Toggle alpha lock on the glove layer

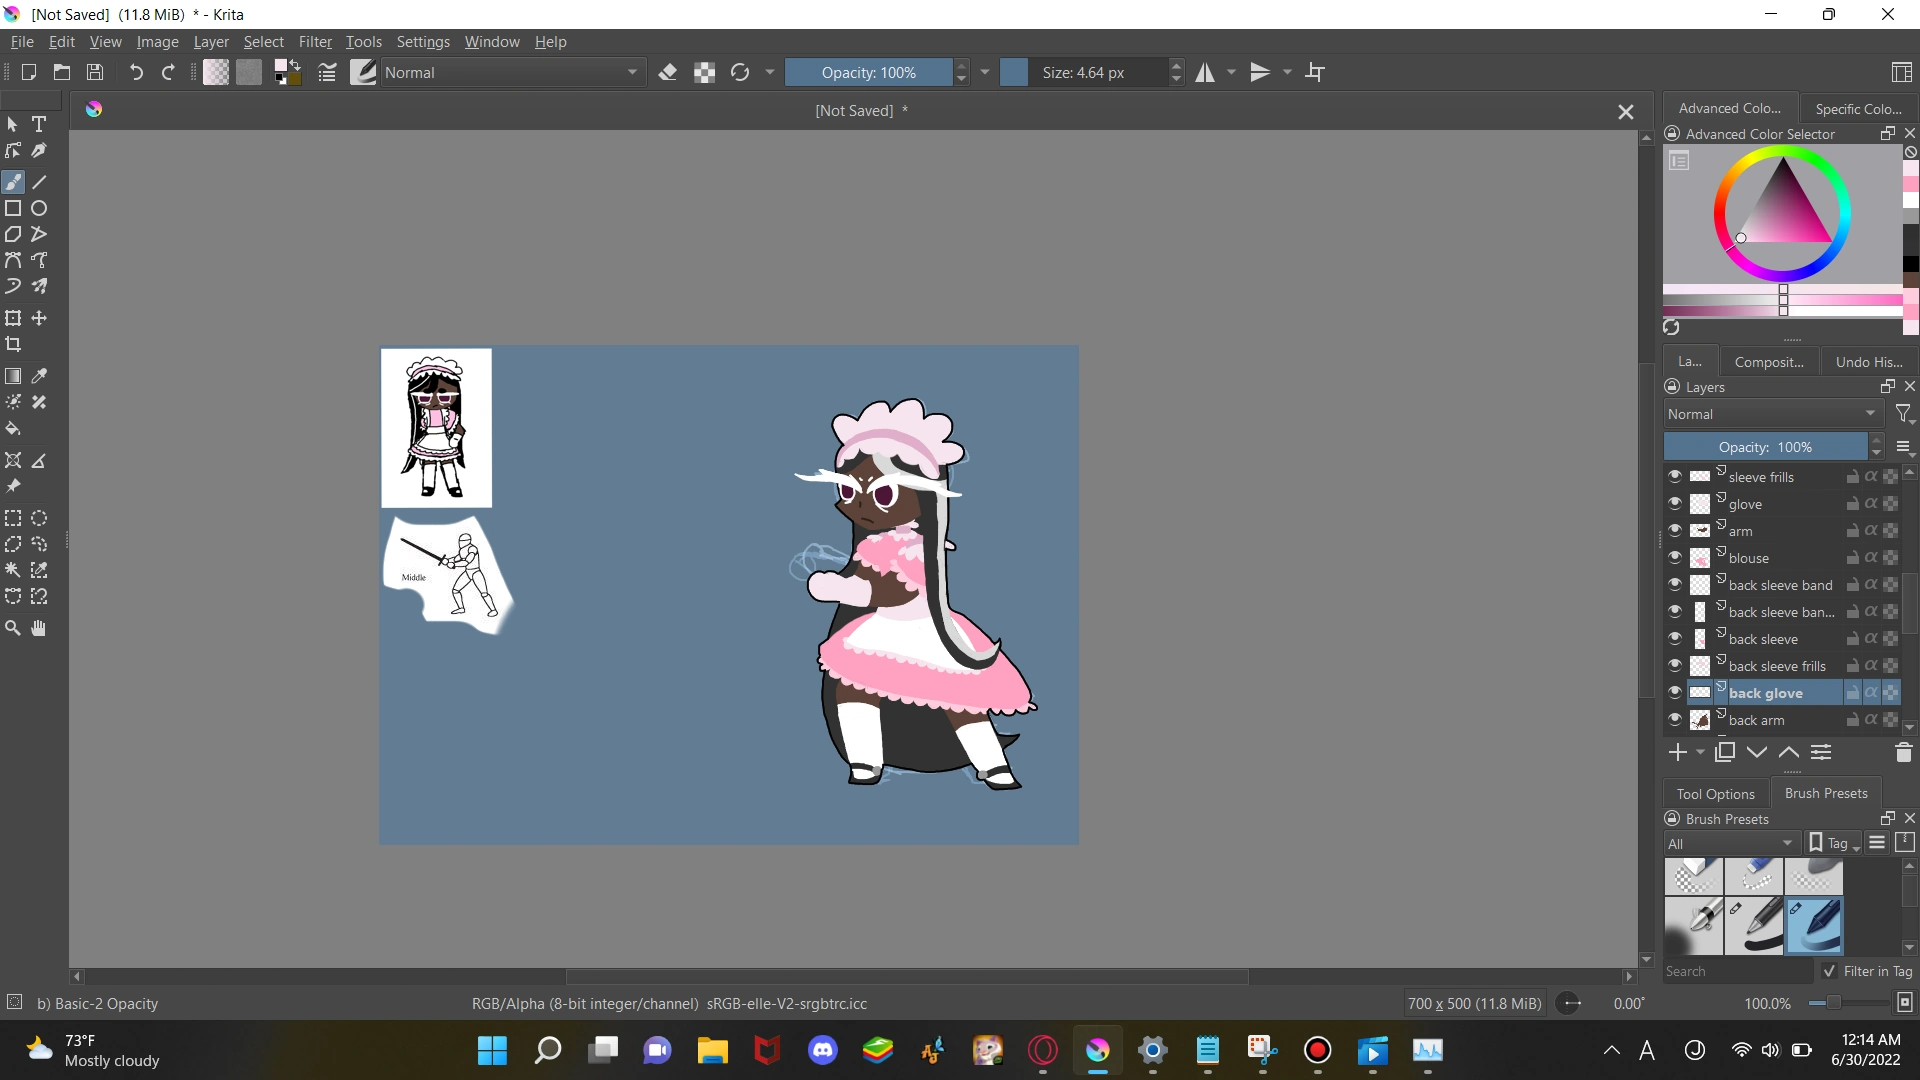tap(1871, 503)
